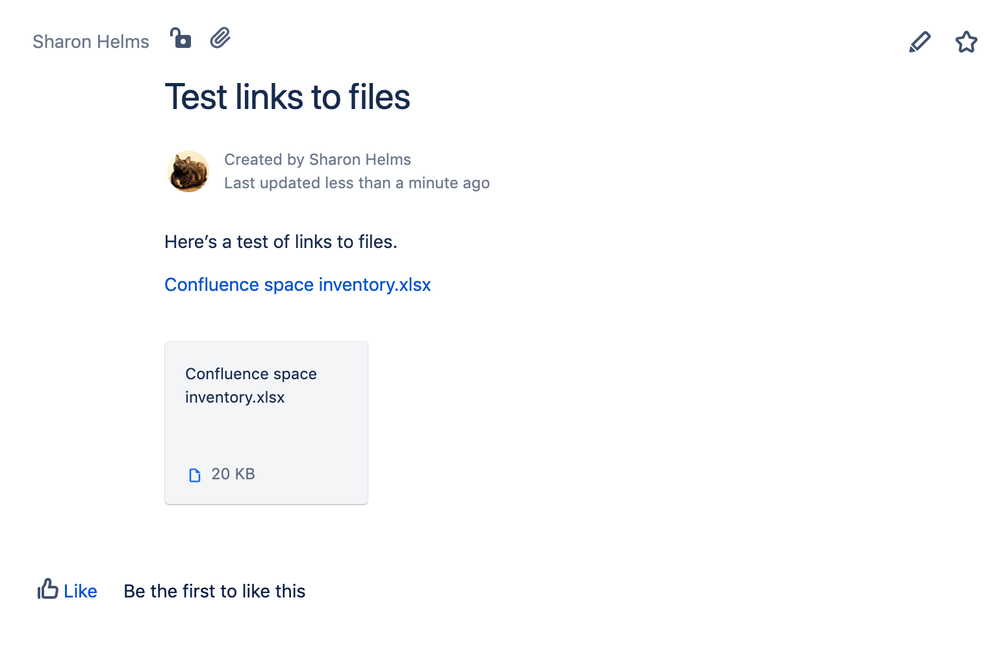The image size is (999, 661).
Task: Select the unlocked padlock icon in the header
Action: click(180, 38)
